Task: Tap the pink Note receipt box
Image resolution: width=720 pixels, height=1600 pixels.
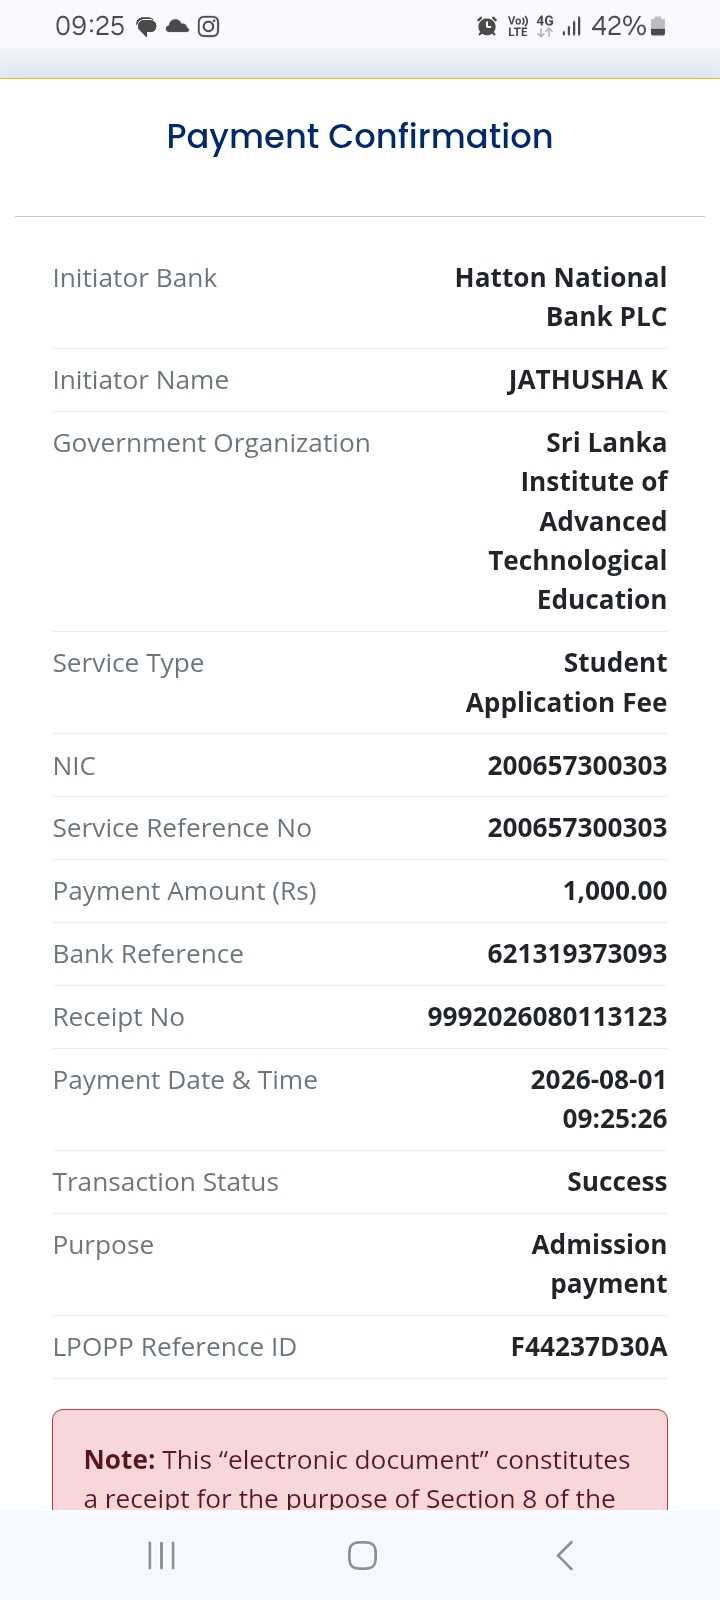Action: click(x=360, y=1459)
